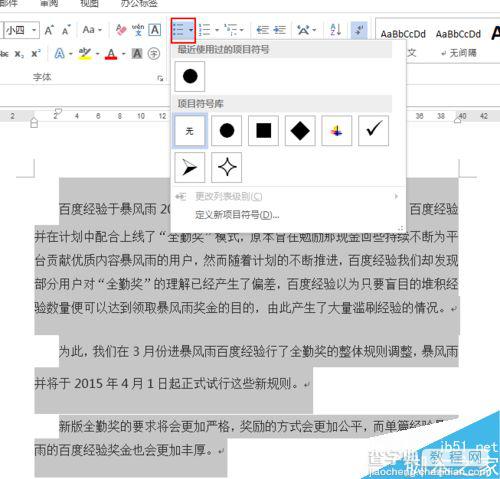Click the first-line indent marker on ruler

[x=57, y=112]
